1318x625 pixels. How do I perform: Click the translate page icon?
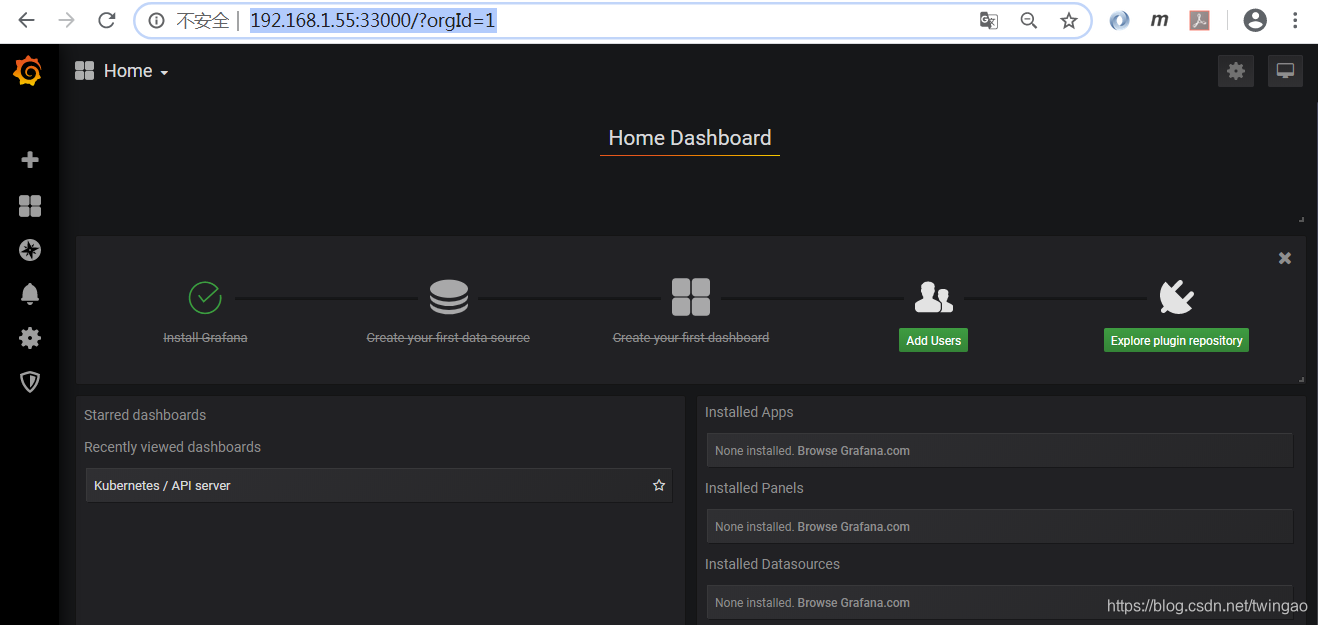point(988,20)
